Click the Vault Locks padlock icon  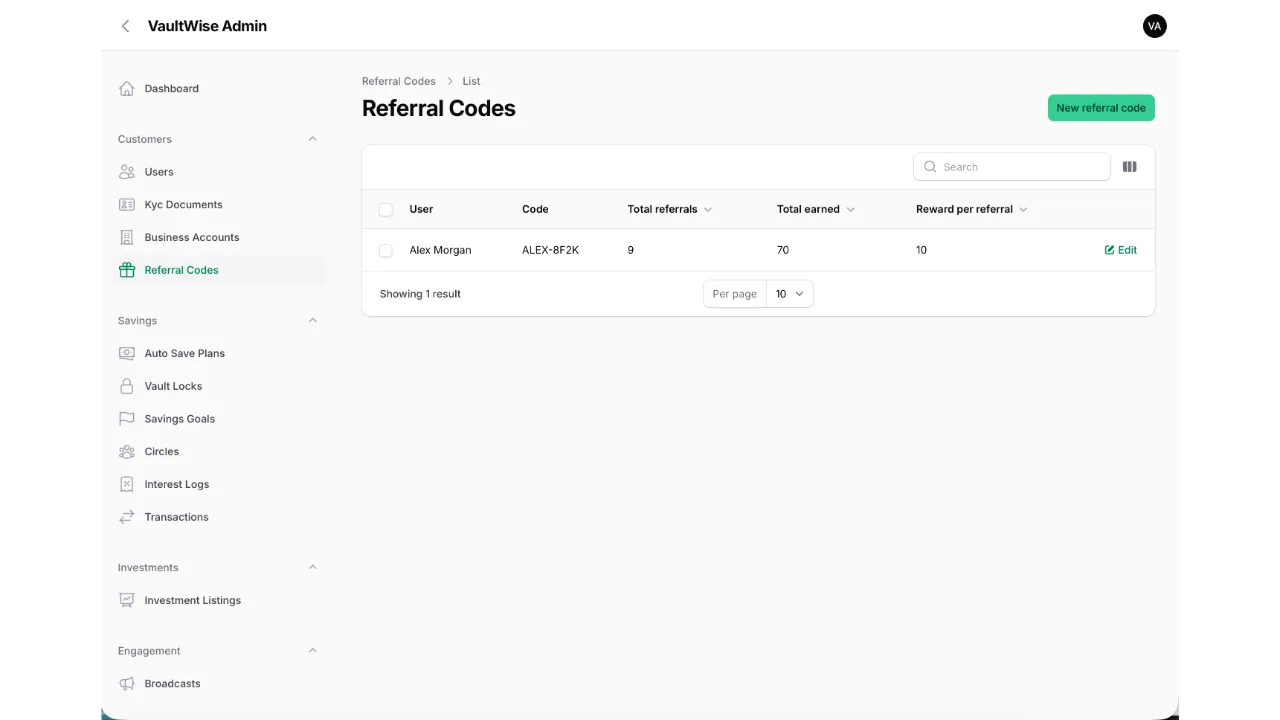(x=127, y=386)
